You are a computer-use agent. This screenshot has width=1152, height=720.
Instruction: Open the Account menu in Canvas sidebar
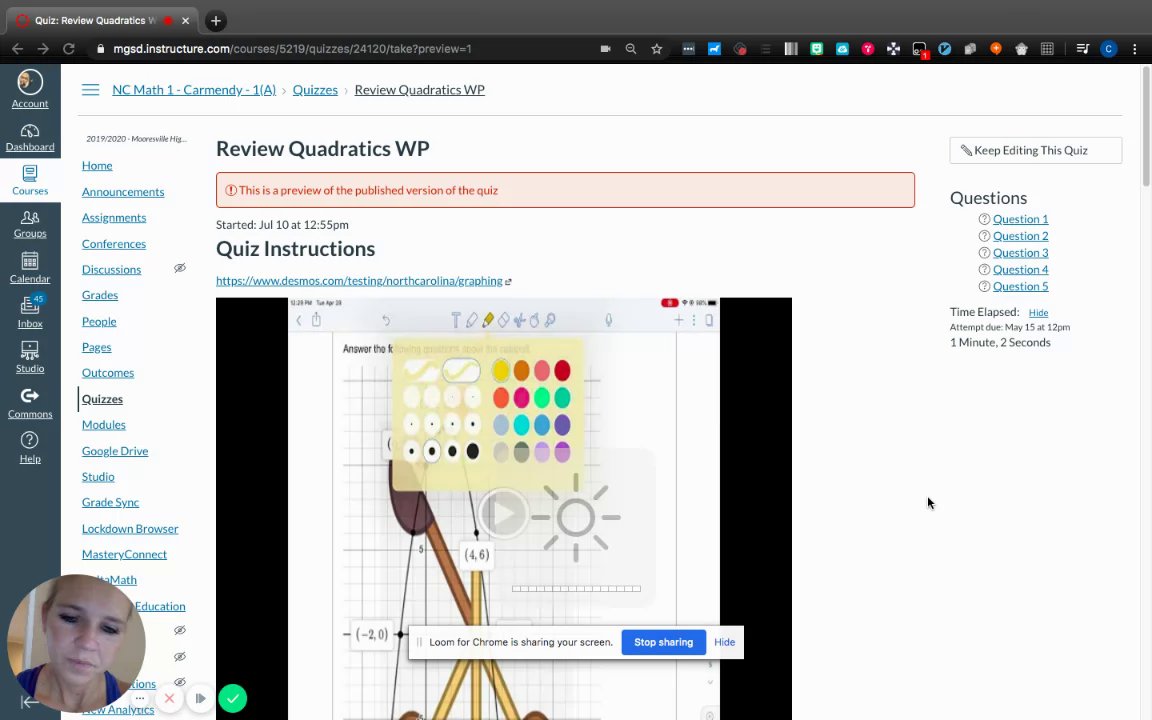click(30, 90)
